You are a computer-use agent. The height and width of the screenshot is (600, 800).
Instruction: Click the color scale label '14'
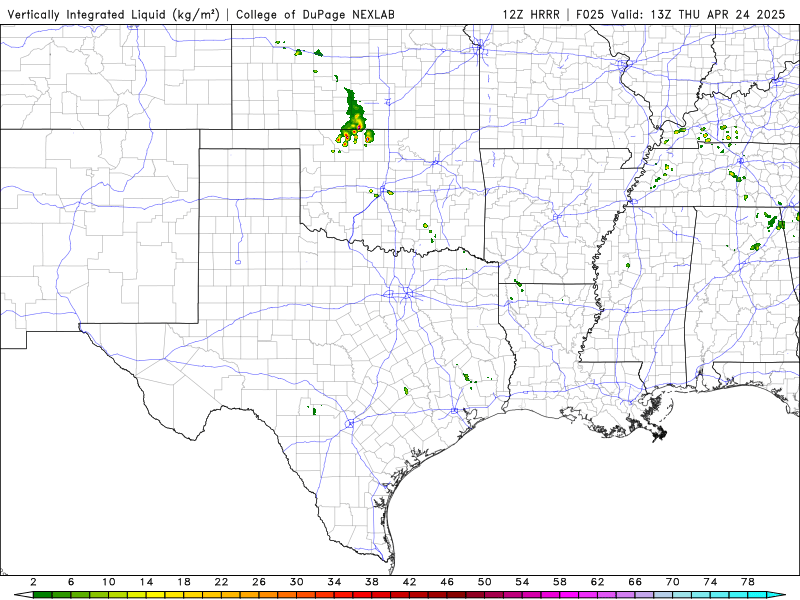(146, 582)
